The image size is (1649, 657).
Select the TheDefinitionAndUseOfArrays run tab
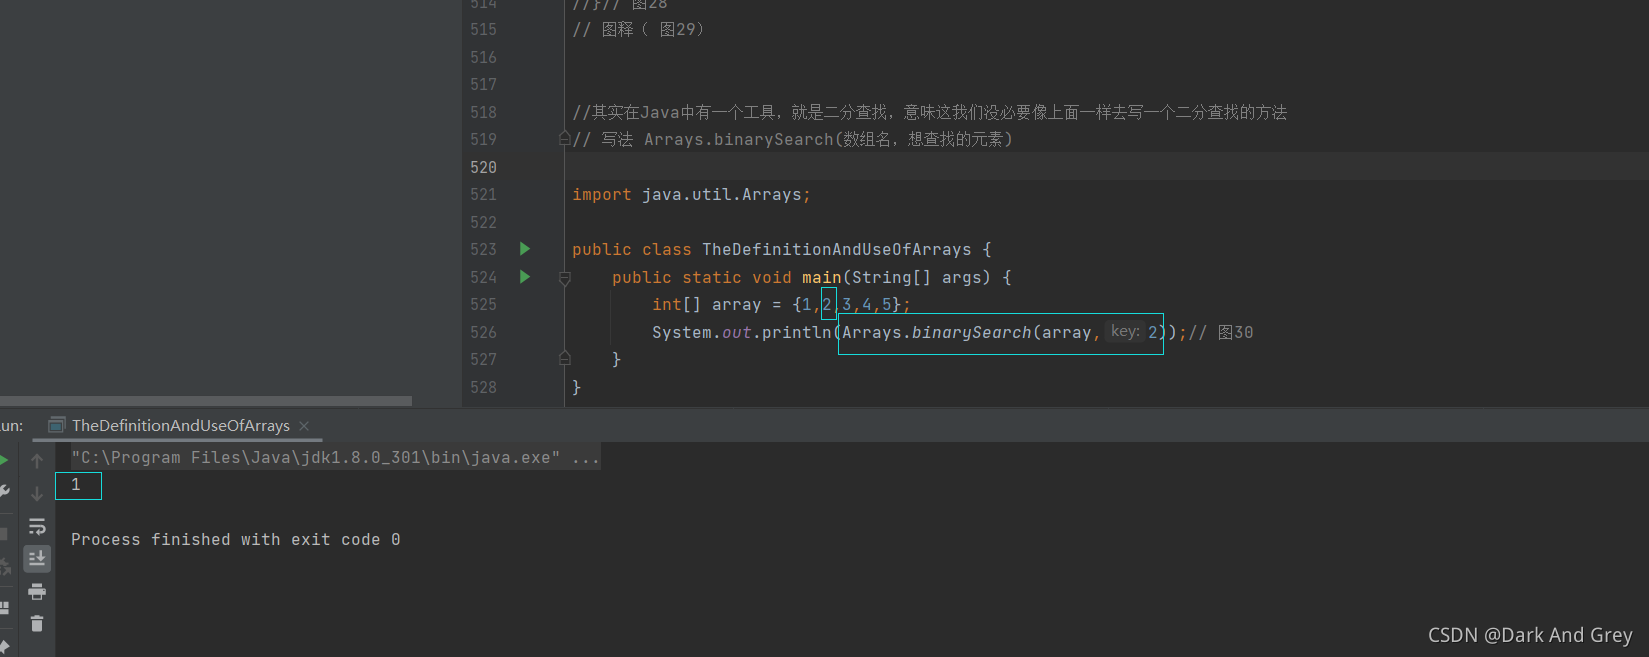tap(180, 425)
